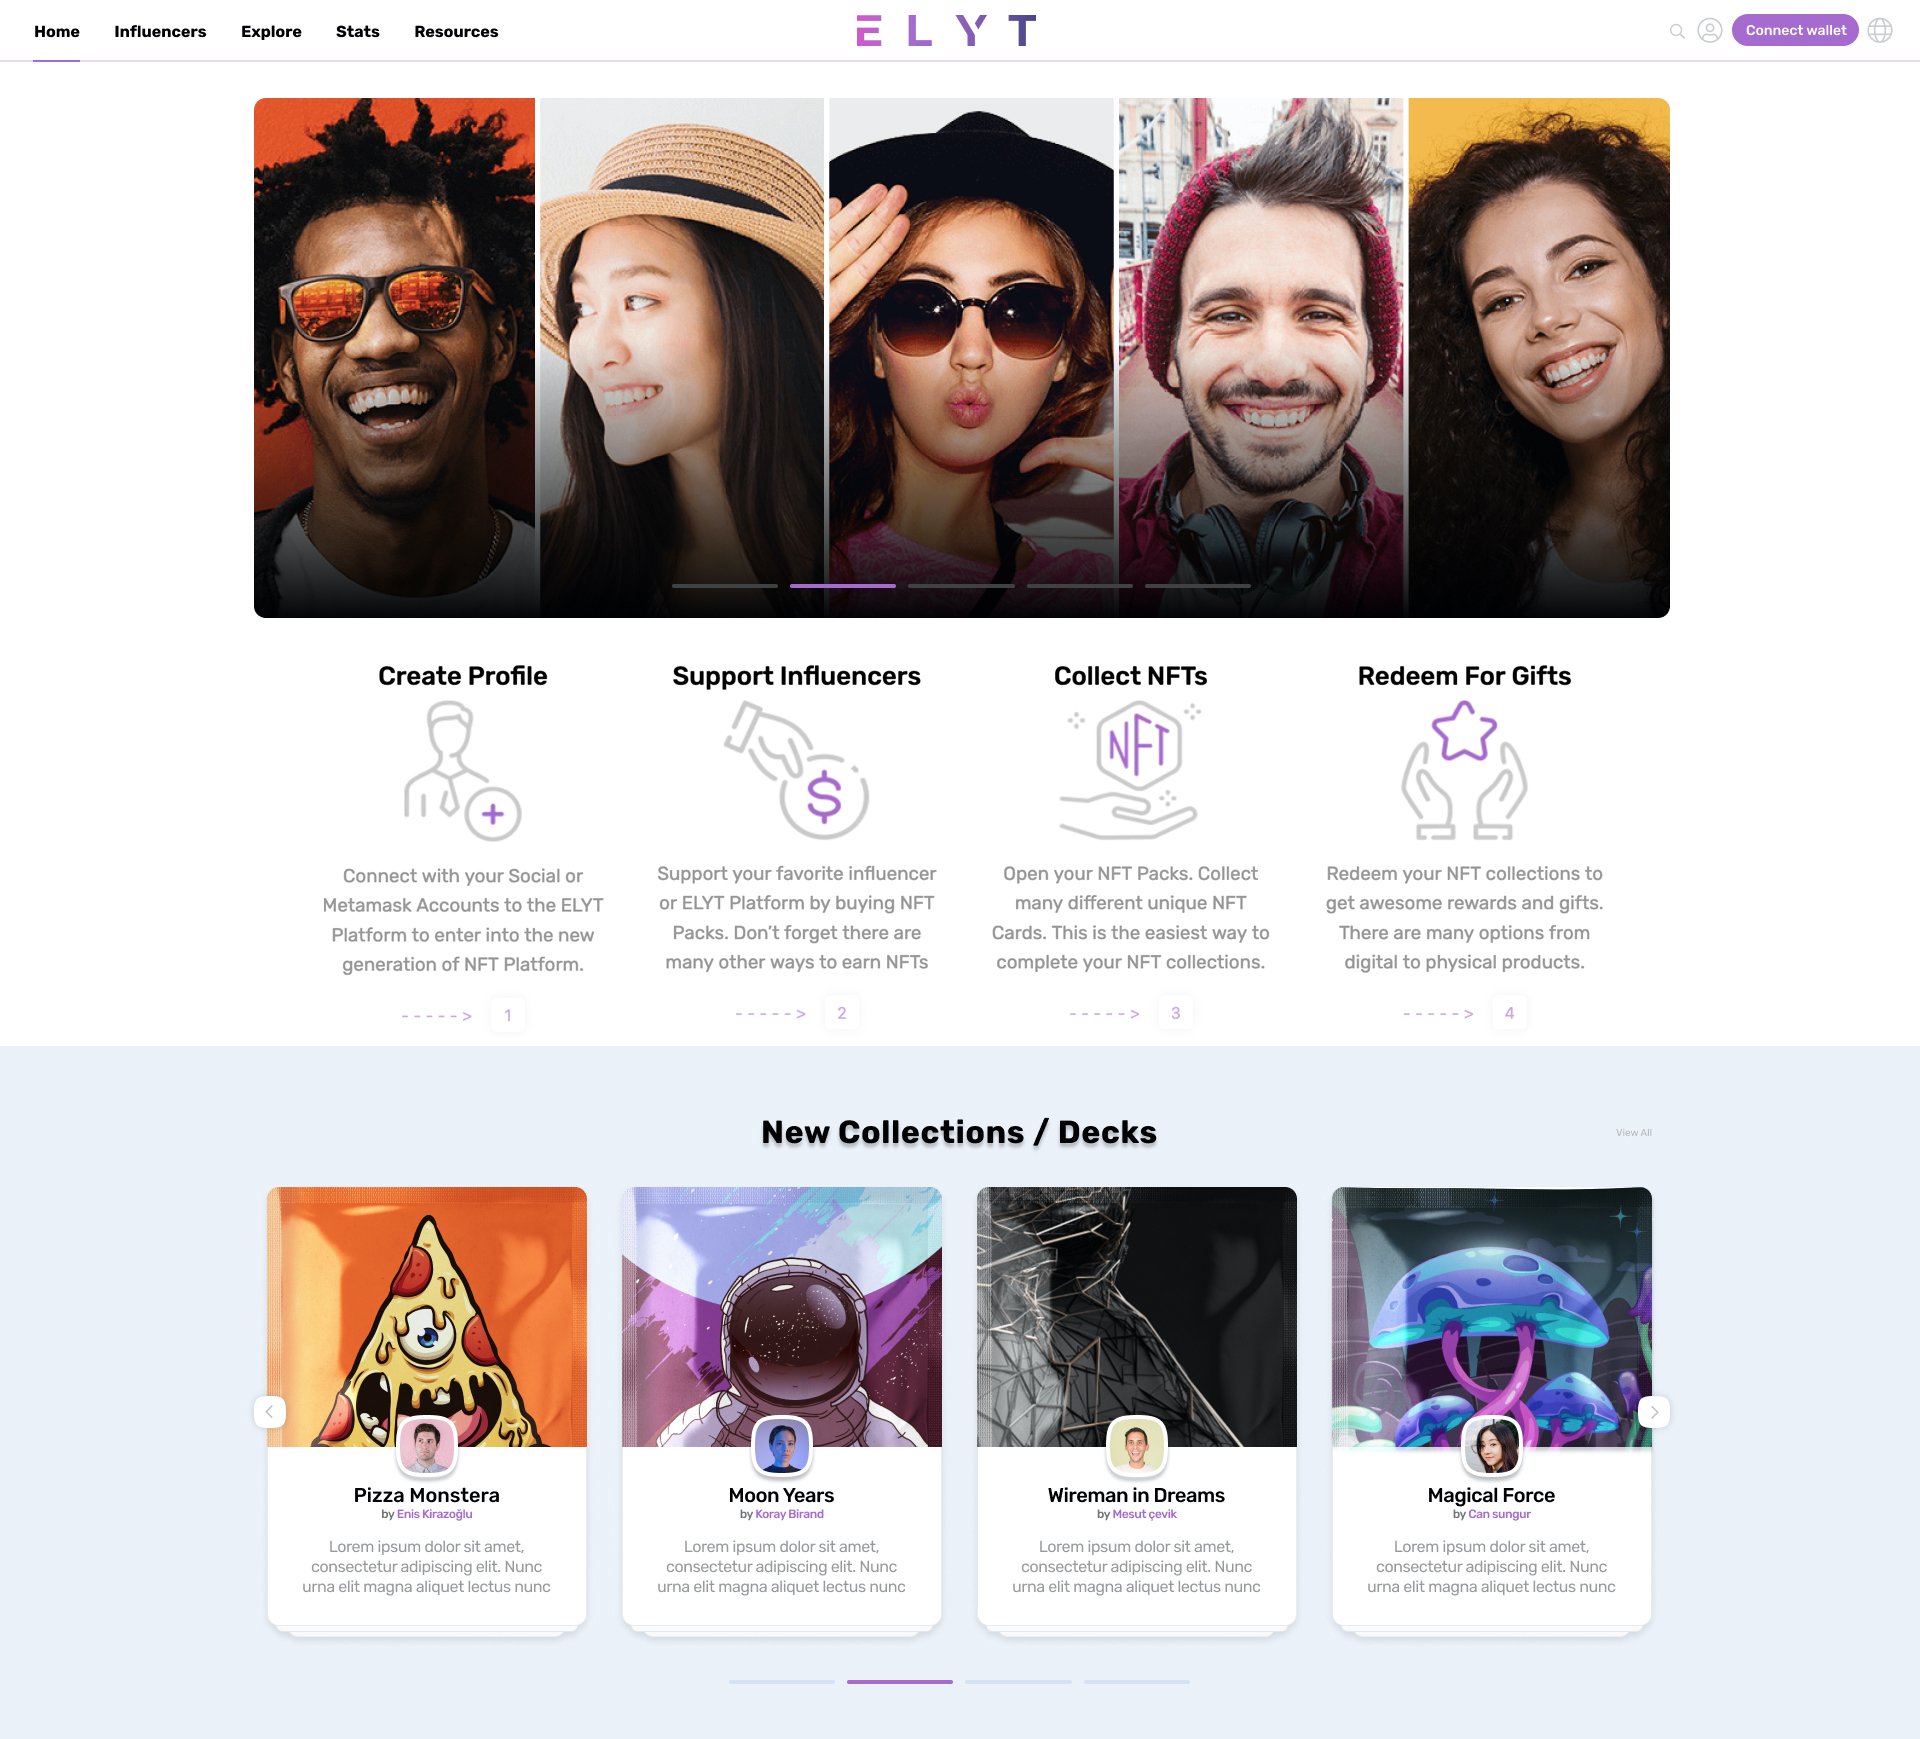Open the globe language selector

point(1880,31)
